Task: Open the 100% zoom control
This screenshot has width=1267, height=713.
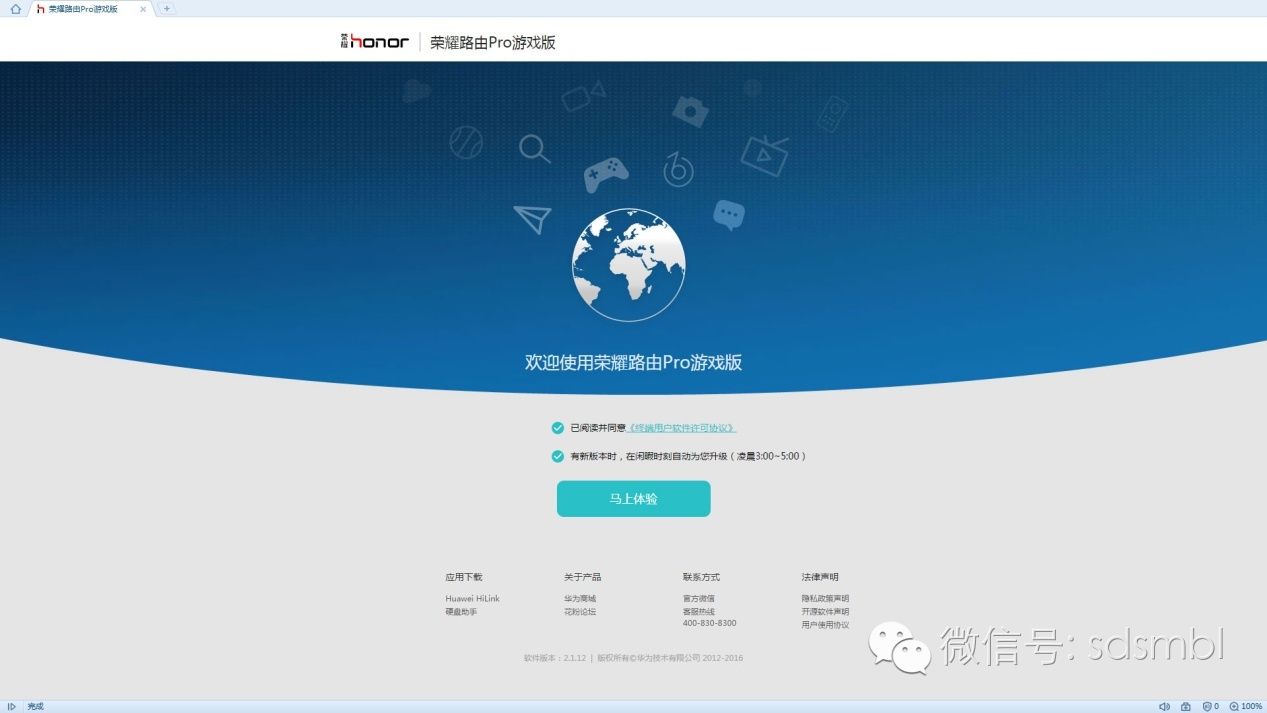Action: coord(1246,706)
